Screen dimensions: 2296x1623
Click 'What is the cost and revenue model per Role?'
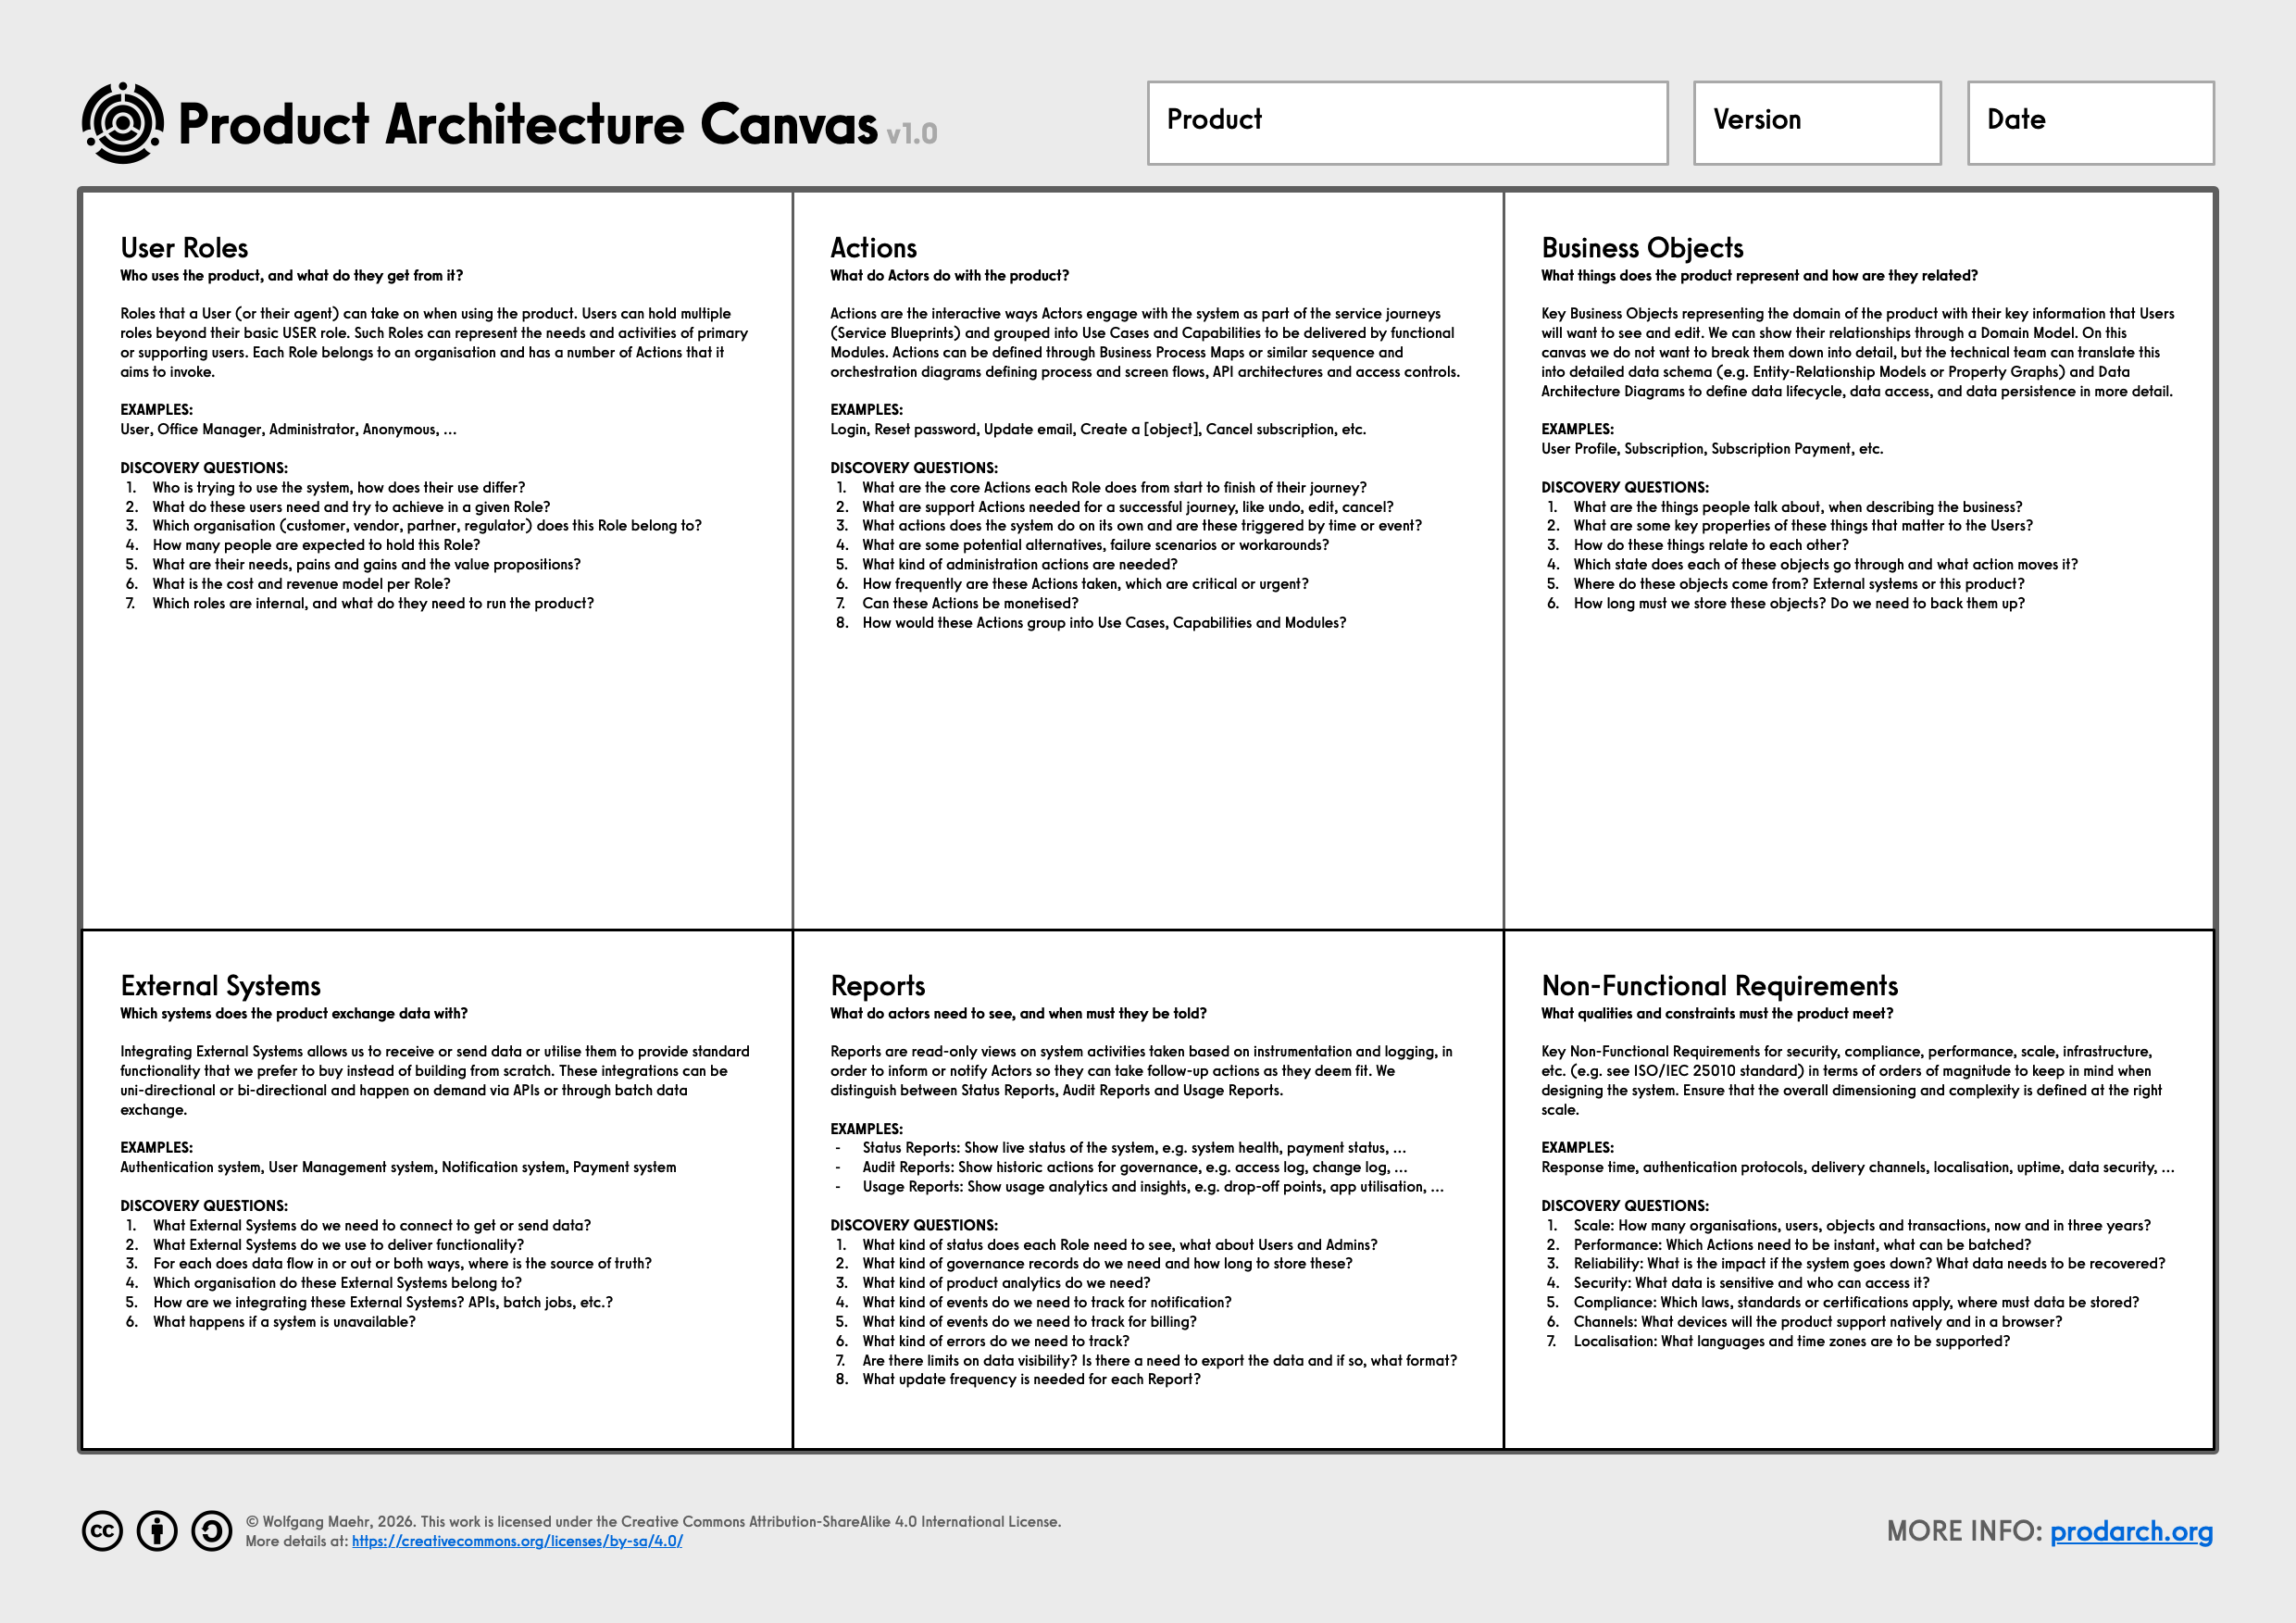(x=301, y=584)
